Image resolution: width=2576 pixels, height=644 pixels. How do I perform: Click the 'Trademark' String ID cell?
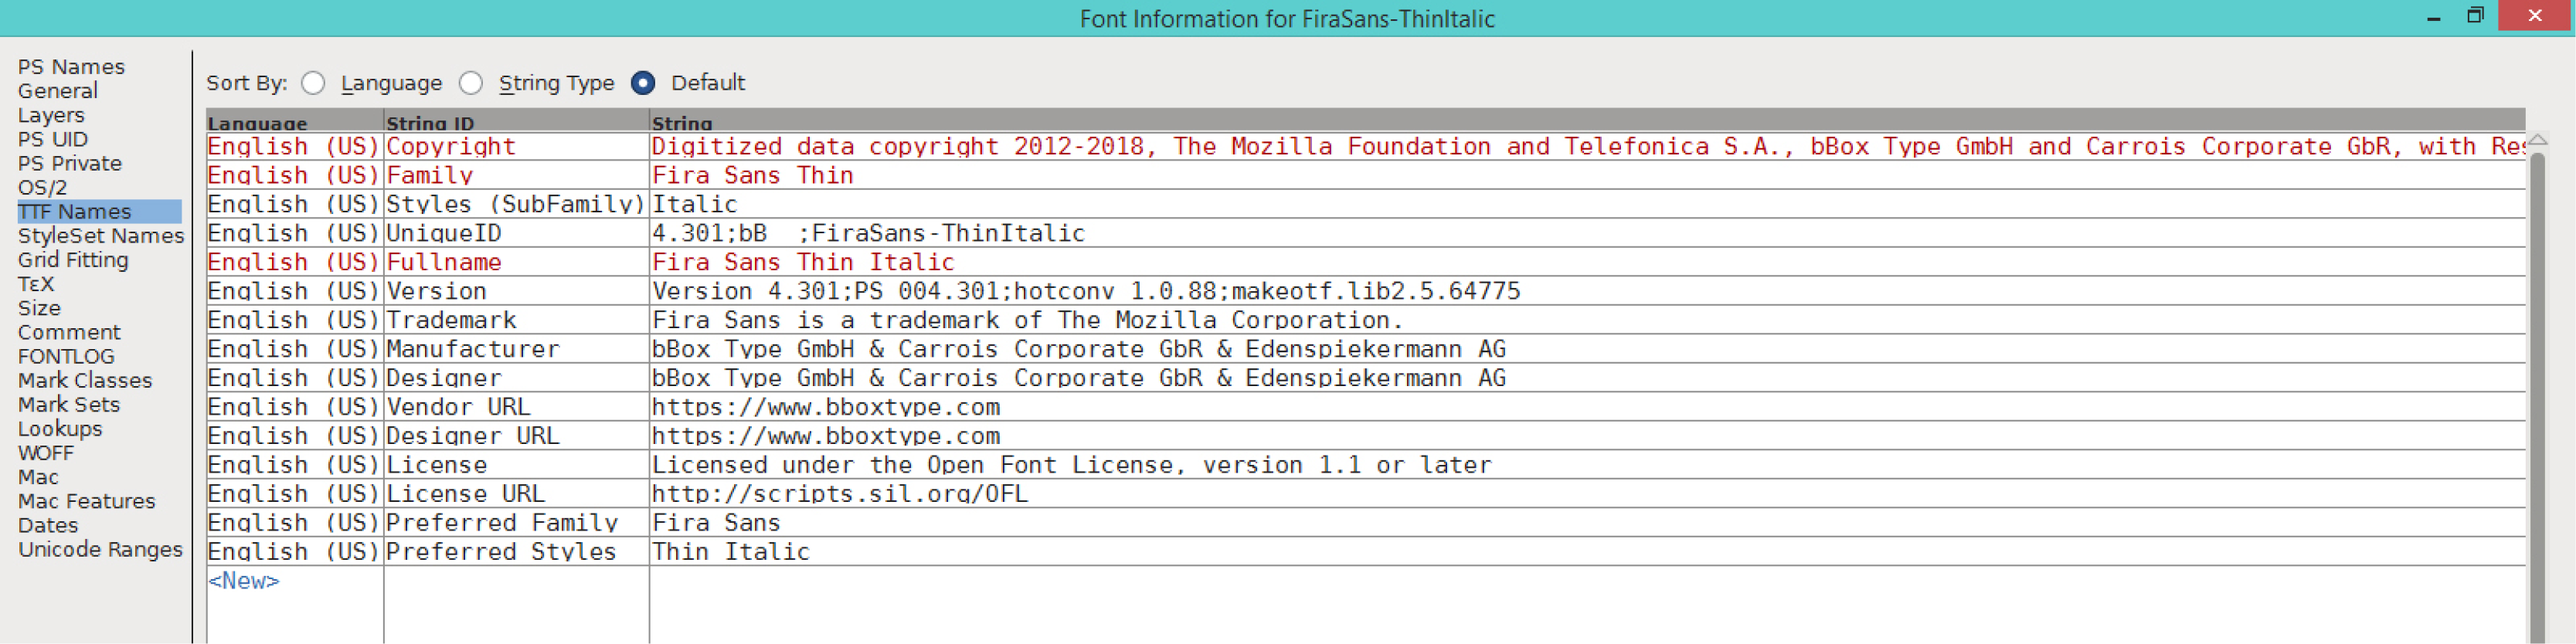tap(517, 321)
